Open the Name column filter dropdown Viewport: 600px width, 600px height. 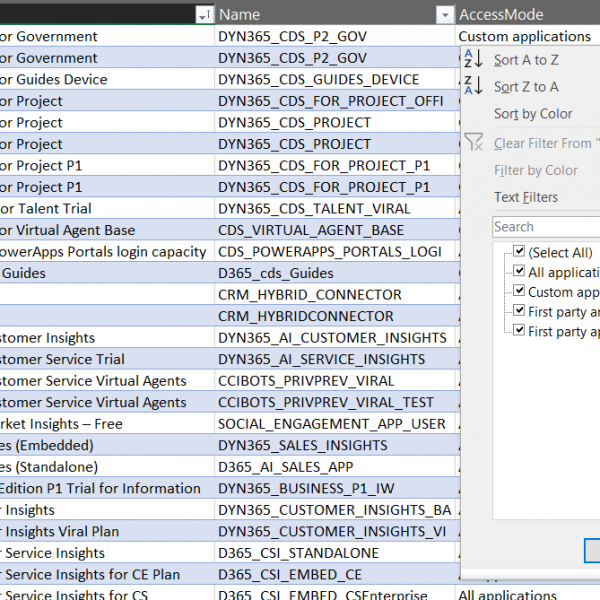tap(445, 15)
